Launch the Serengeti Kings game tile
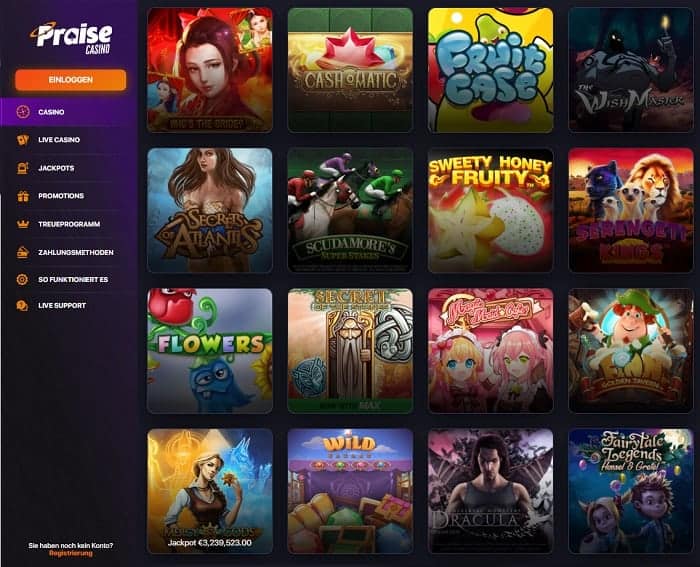Image resolution: width=700 pixels, height=567 pixels. [x=631, y=210]
